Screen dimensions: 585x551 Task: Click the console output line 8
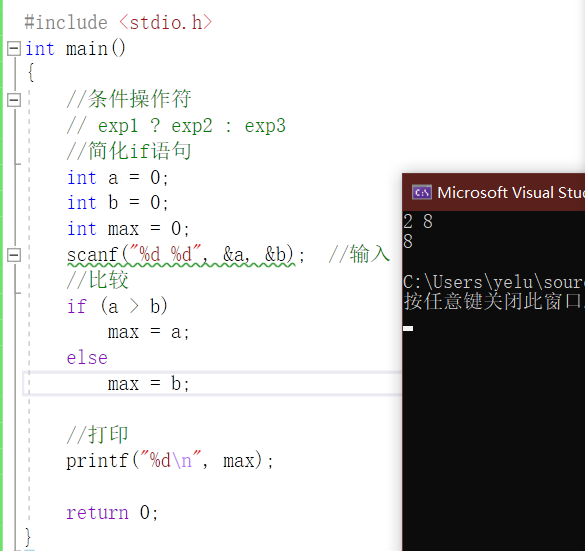[408, 241]
